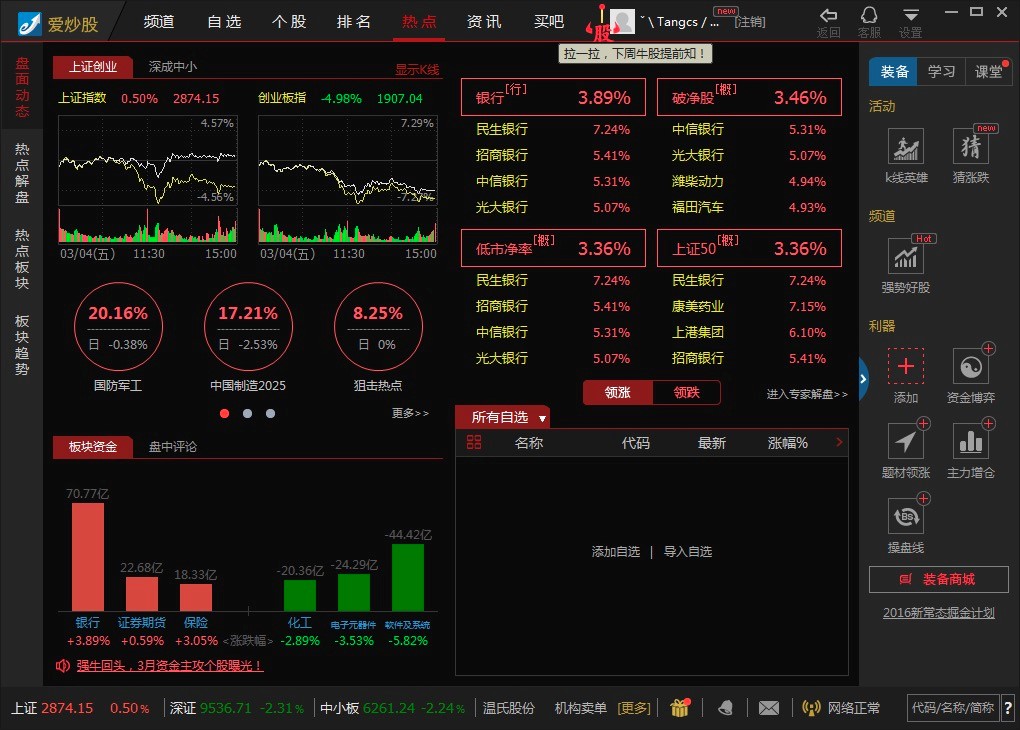Select 板块趋势 in left sidebar
Viewport: 1020px width, 730px height.
22,345
